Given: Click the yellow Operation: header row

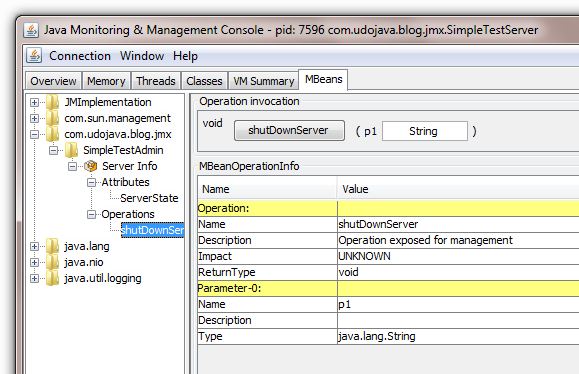Looking at the screenshot, I should [388, 208].
